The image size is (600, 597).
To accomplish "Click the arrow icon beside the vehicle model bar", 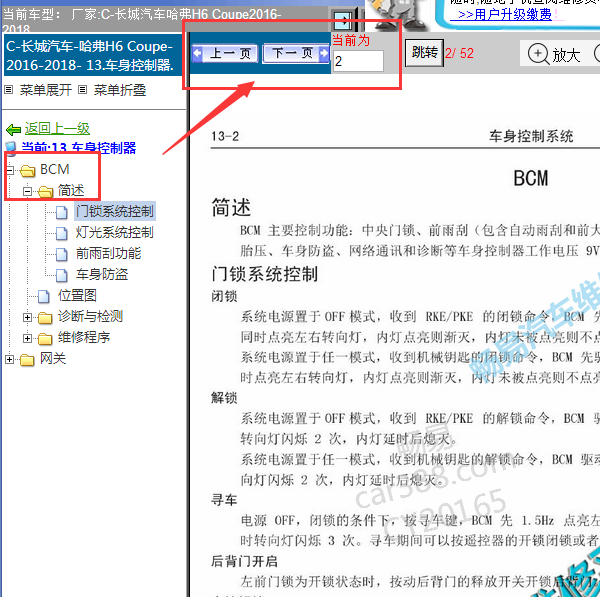I will [x=342, y=21].
